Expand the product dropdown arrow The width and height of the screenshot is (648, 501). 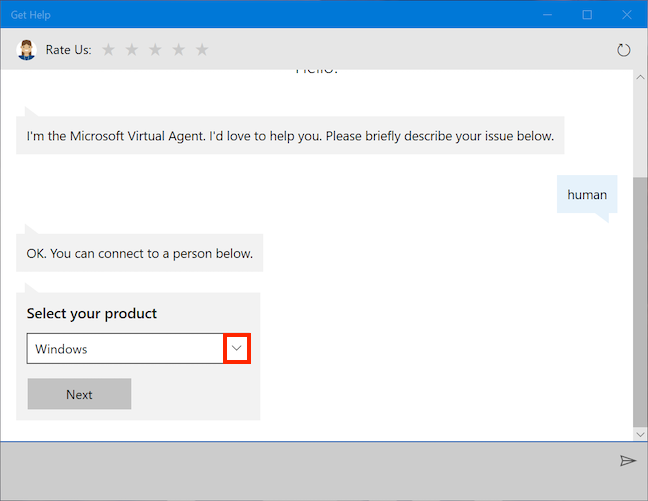tap(237, 348)
